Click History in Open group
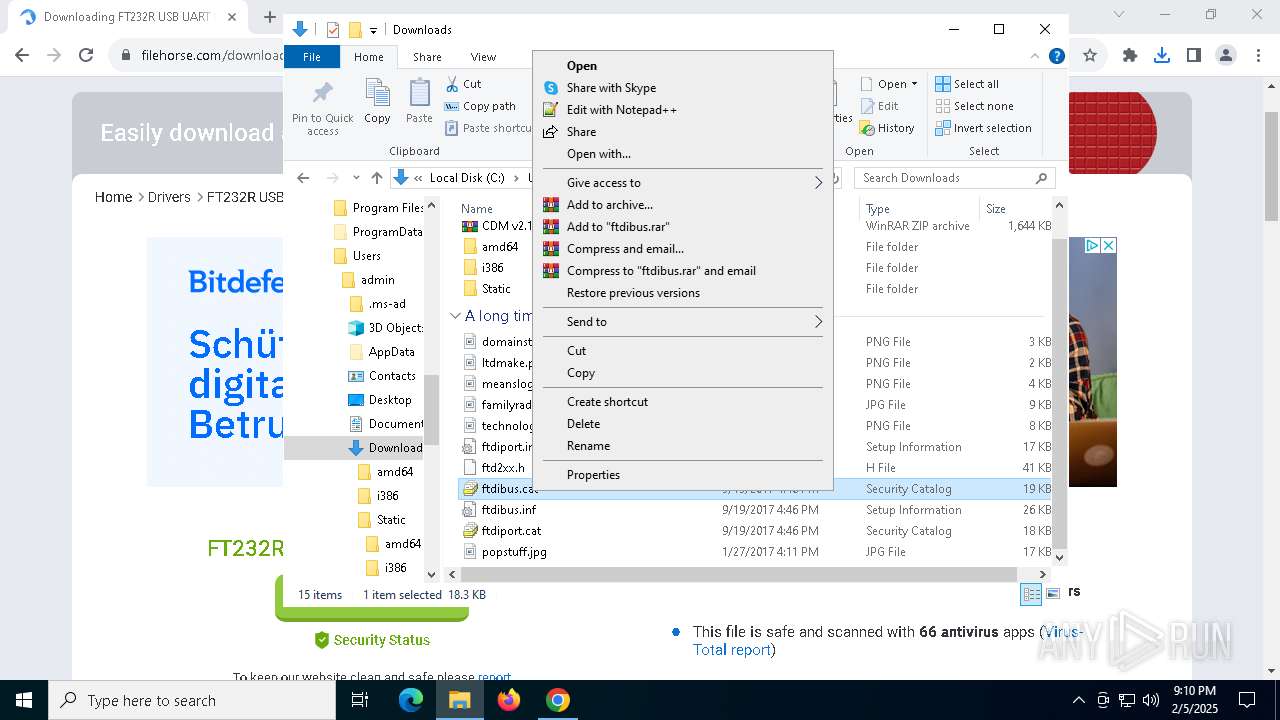The width and height of the screenshot is (1280, 720). coord(887,128)
